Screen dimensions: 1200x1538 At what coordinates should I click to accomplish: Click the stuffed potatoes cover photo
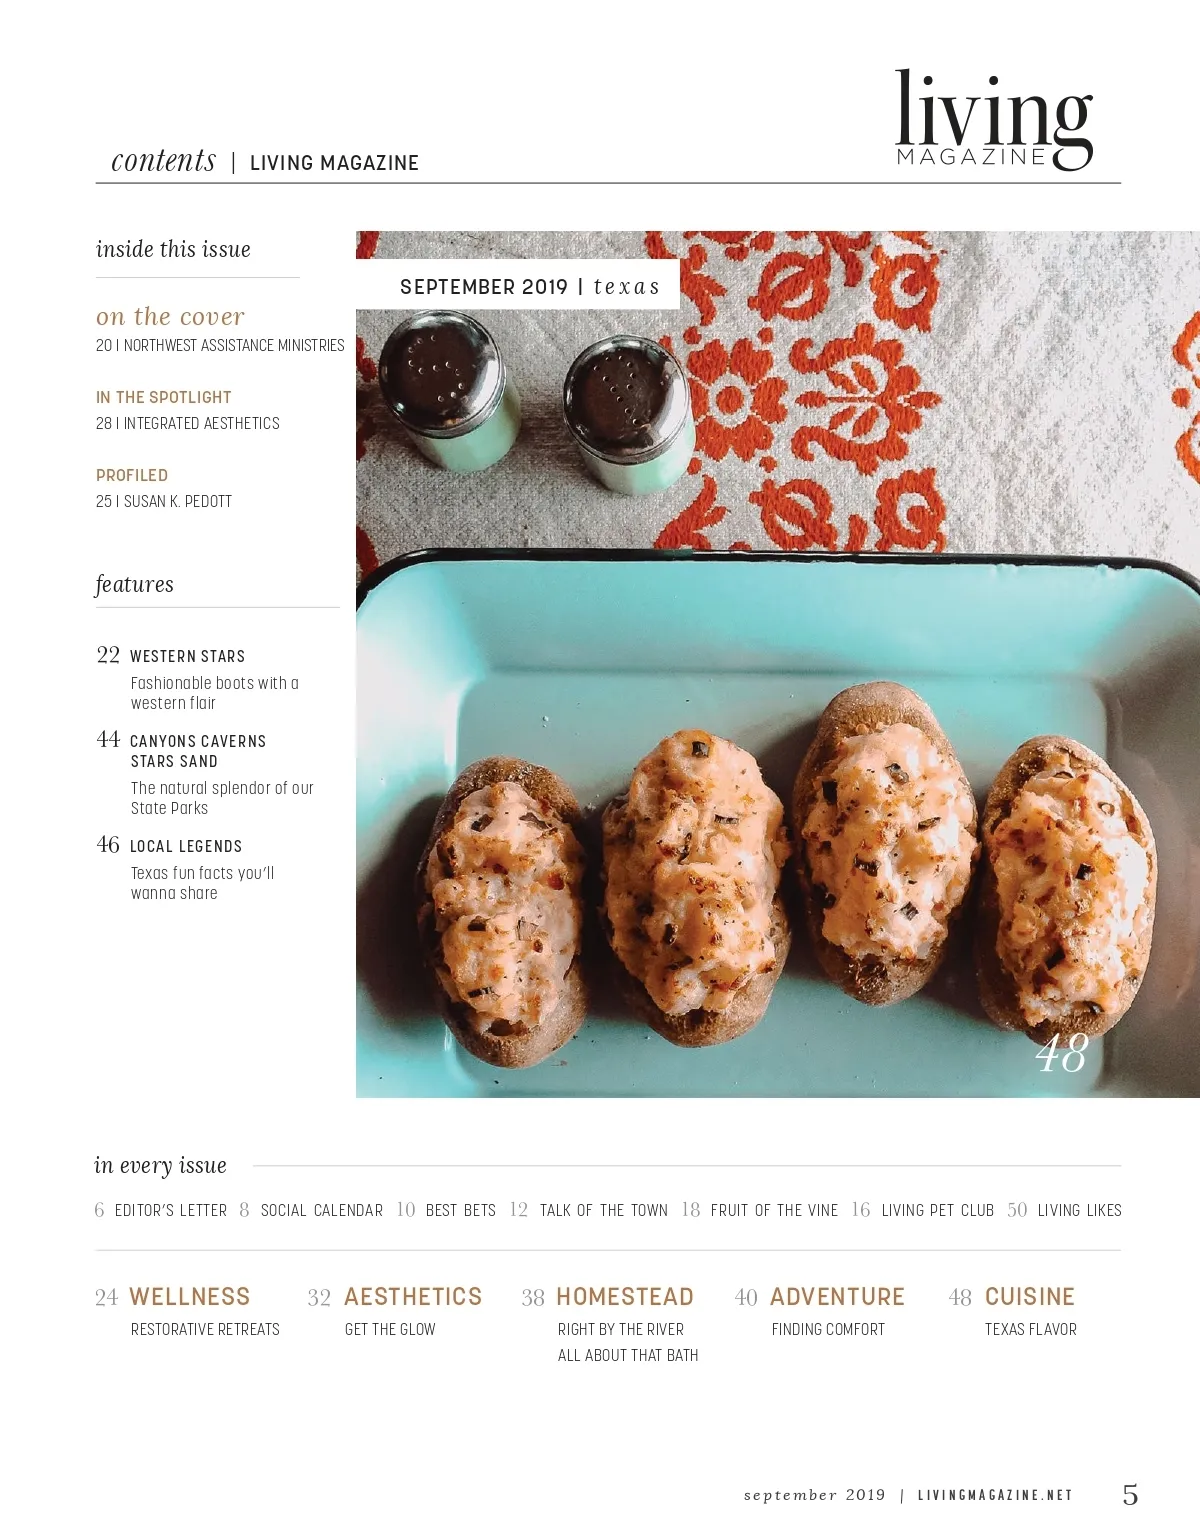(x=778, y=664)
